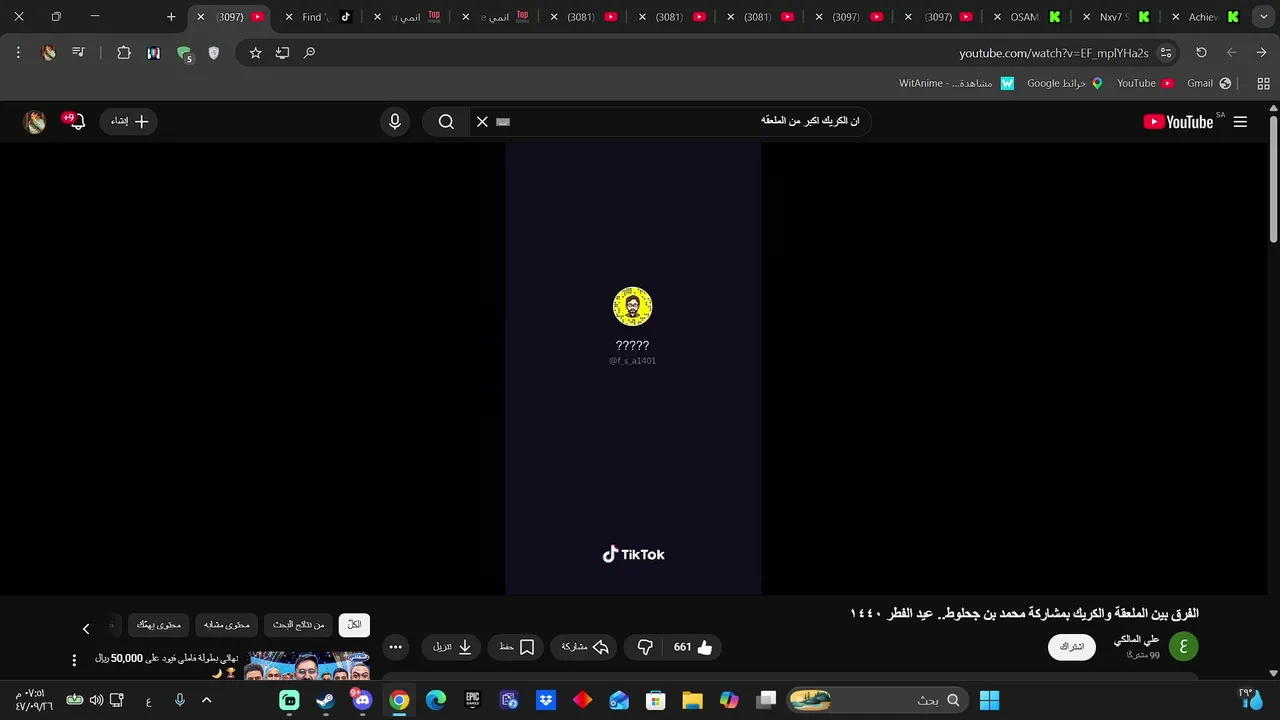Switch to the OSAM tab
The width and height of the screenshot is (1280, 720).
tap(1028, 17)
